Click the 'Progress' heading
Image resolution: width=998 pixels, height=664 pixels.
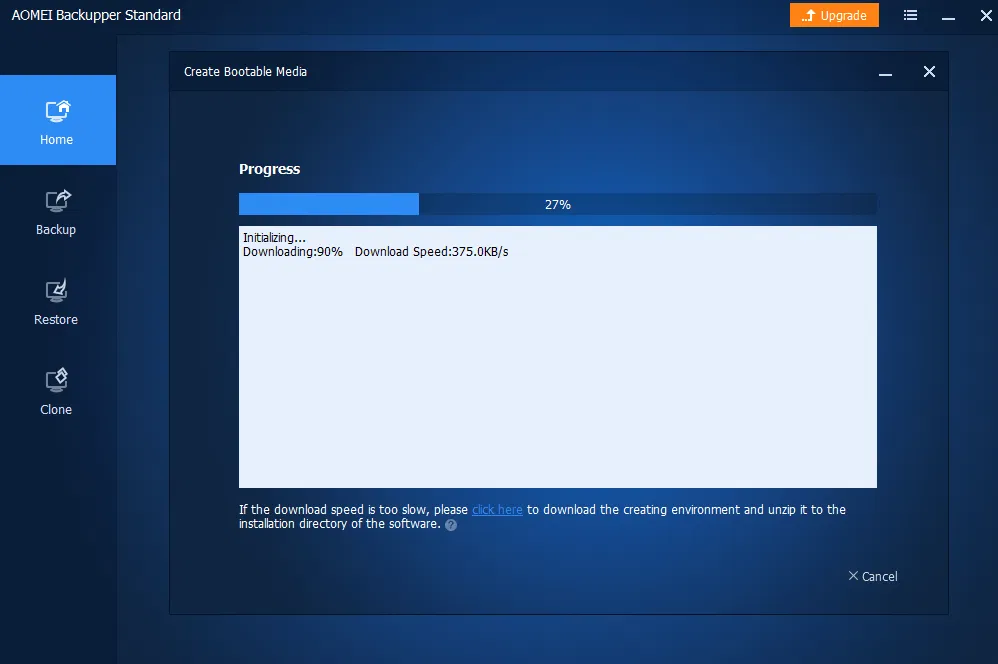pos(269,169)
